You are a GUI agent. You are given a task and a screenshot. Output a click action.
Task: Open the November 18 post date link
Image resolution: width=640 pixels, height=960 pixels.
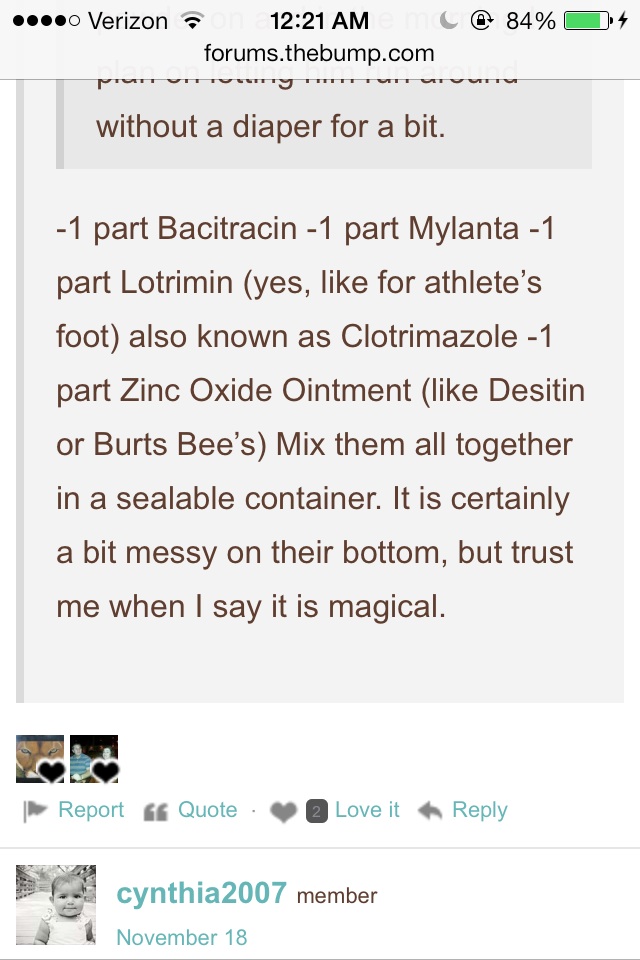[x=182, y=937]
